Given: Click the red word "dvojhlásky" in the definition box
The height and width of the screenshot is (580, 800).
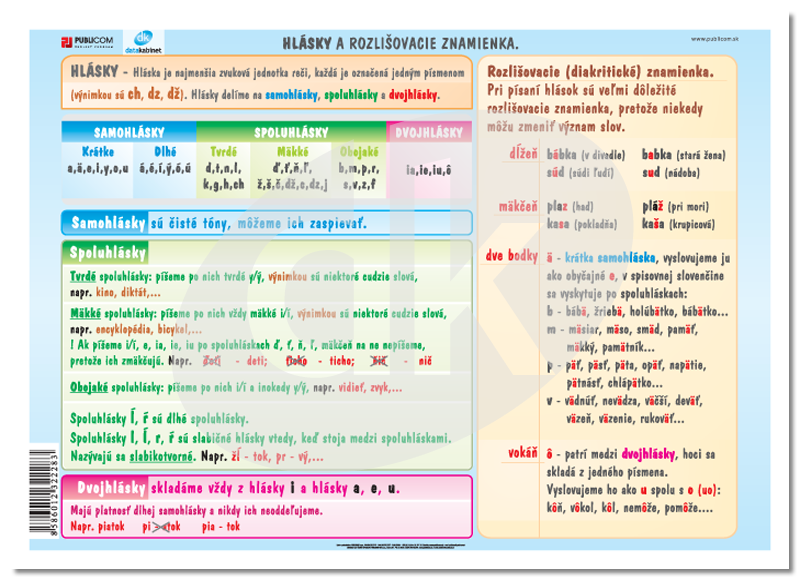Looking at the screenshot, I should click(x=413, y=95).
